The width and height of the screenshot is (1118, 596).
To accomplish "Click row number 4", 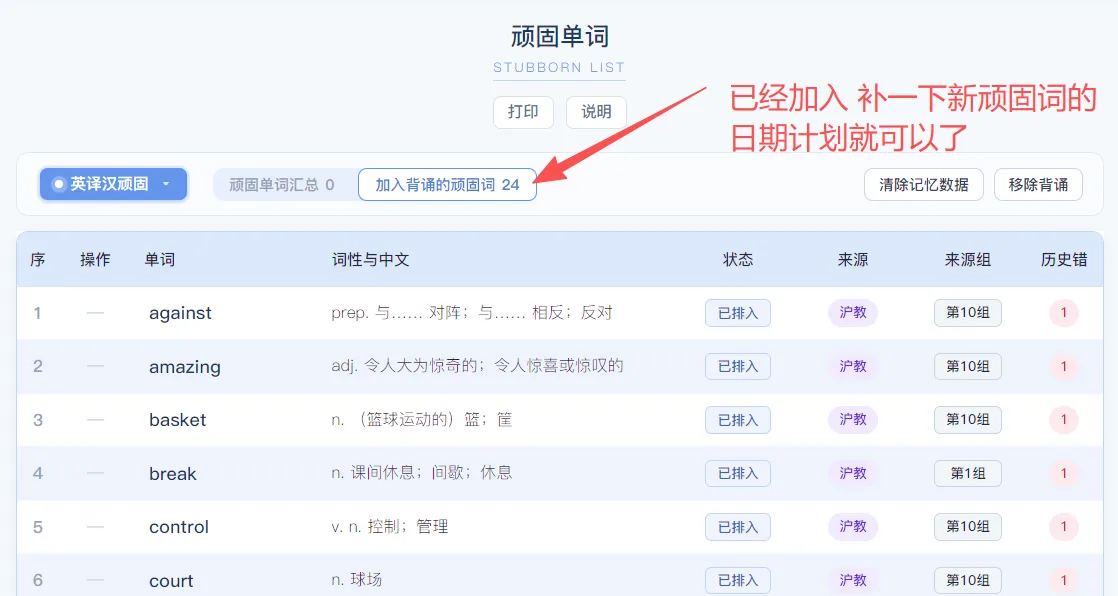I will [x=38, y=473].
